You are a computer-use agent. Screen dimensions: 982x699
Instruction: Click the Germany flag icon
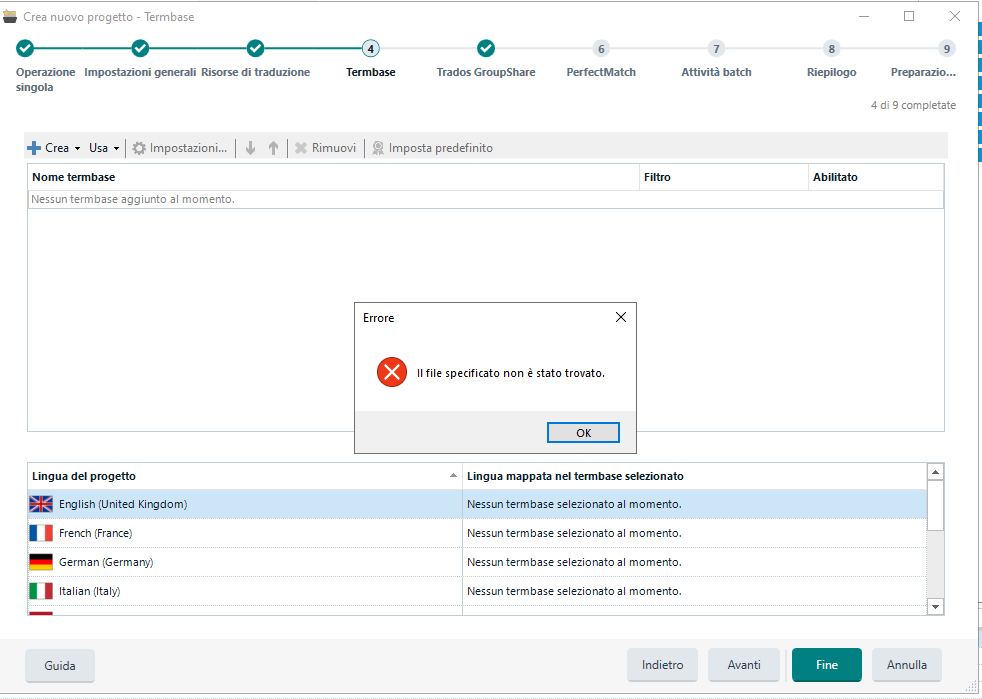41,562
